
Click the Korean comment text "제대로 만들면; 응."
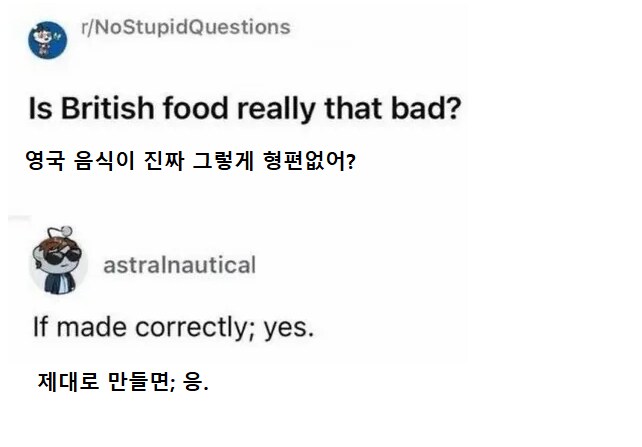point(123,381)
